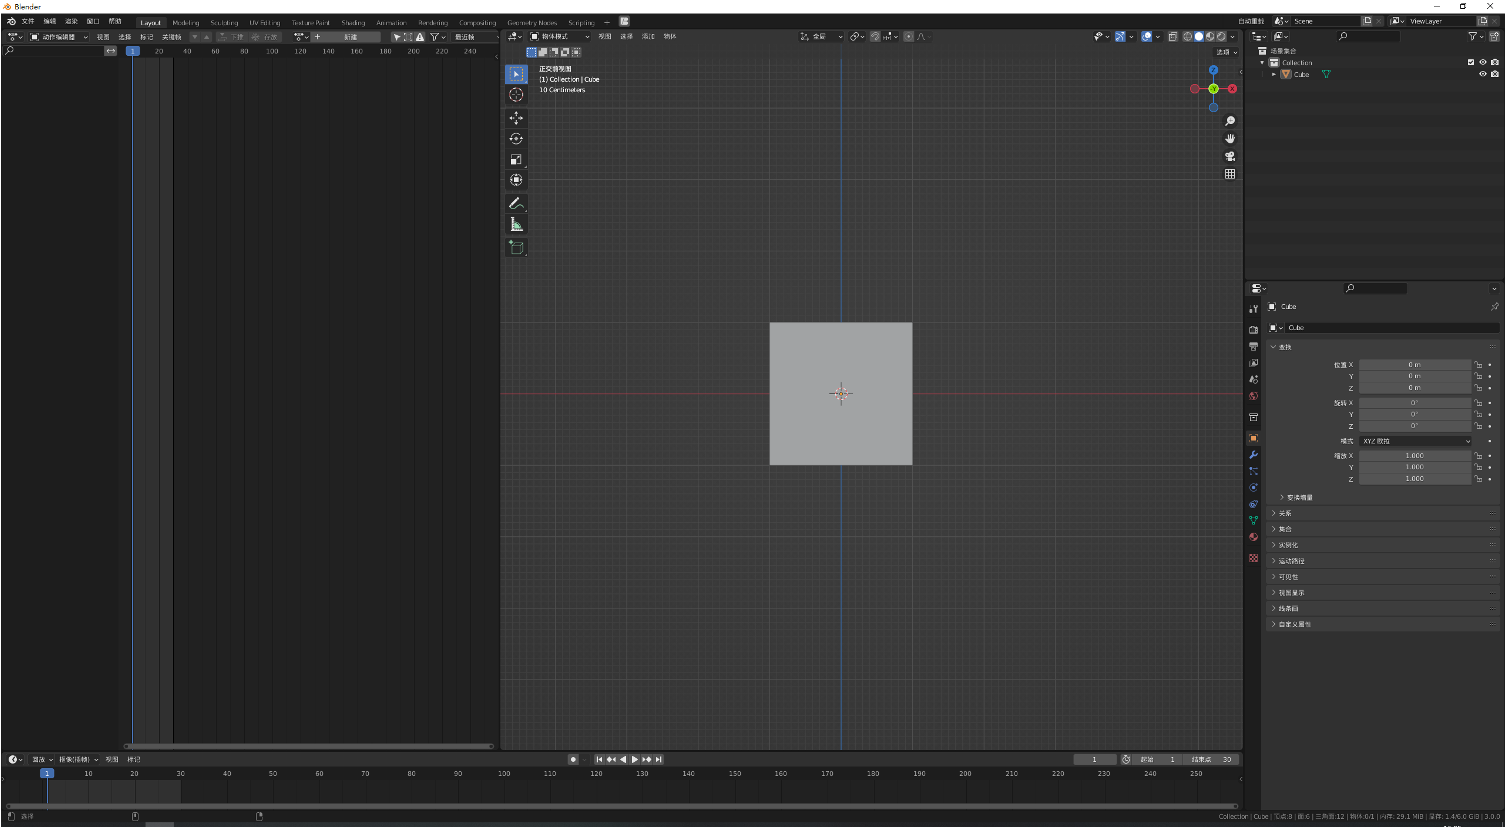Select the Scale tool in viewport toolbar
Screen dimensions: 1506x828
coord(516,159)
